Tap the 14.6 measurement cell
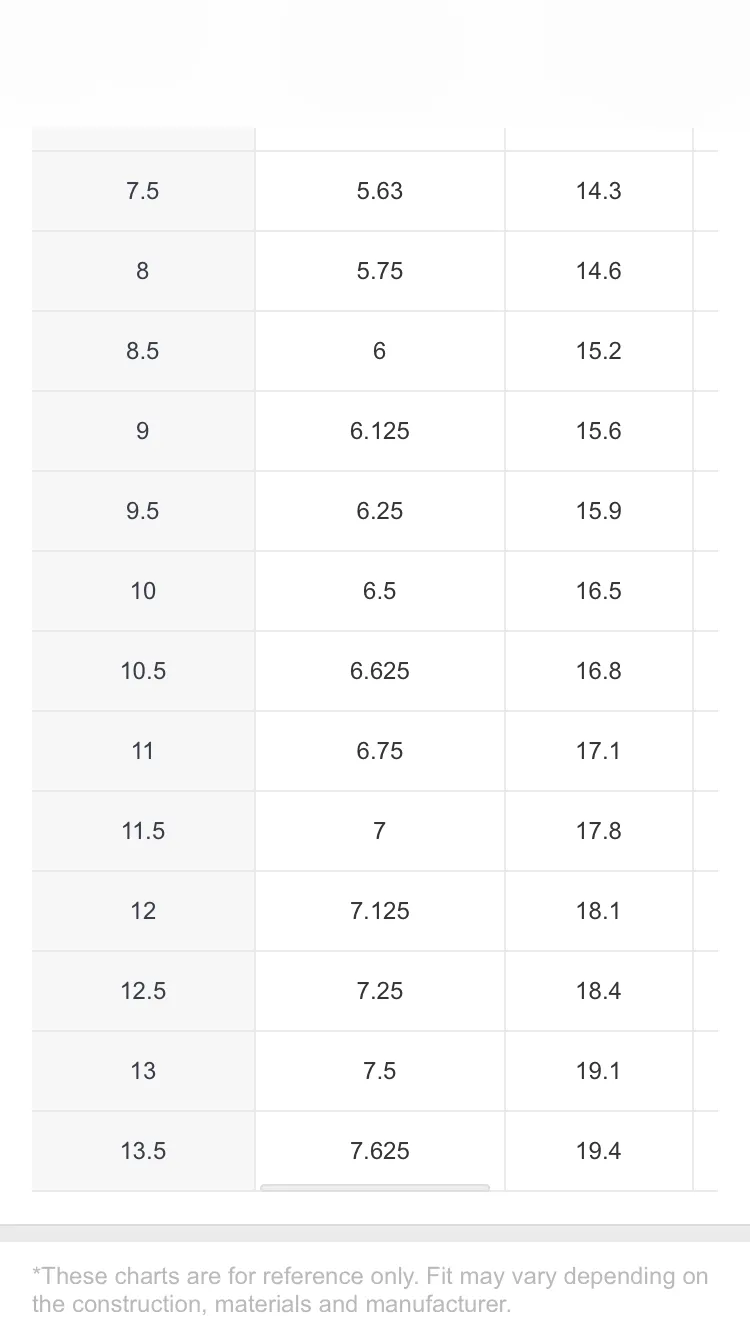This screenshot has width=750, height=1334. click(599, 271)
